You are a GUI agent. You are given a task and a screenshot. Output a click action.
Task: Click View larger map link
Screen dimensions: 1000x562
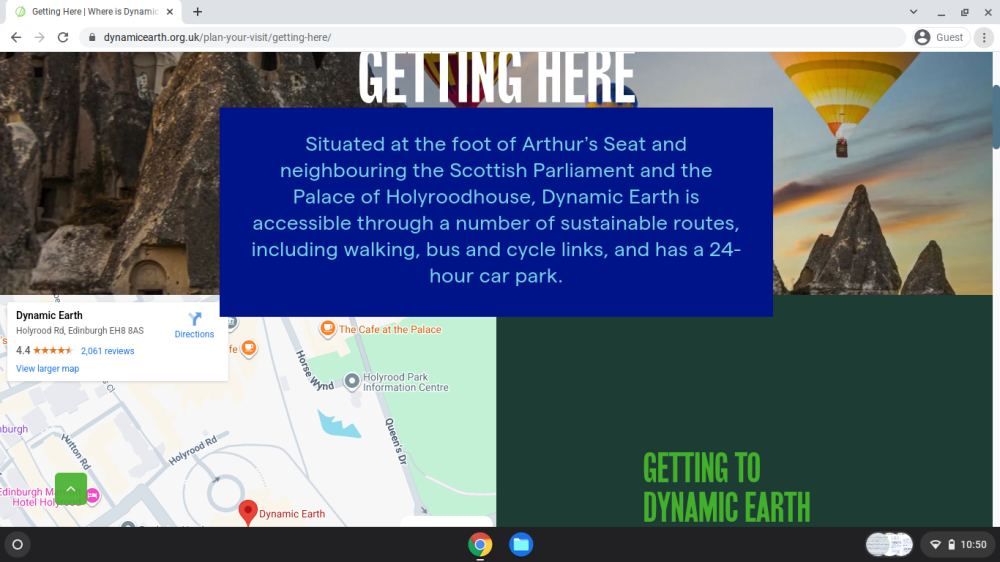coord(47,369)
